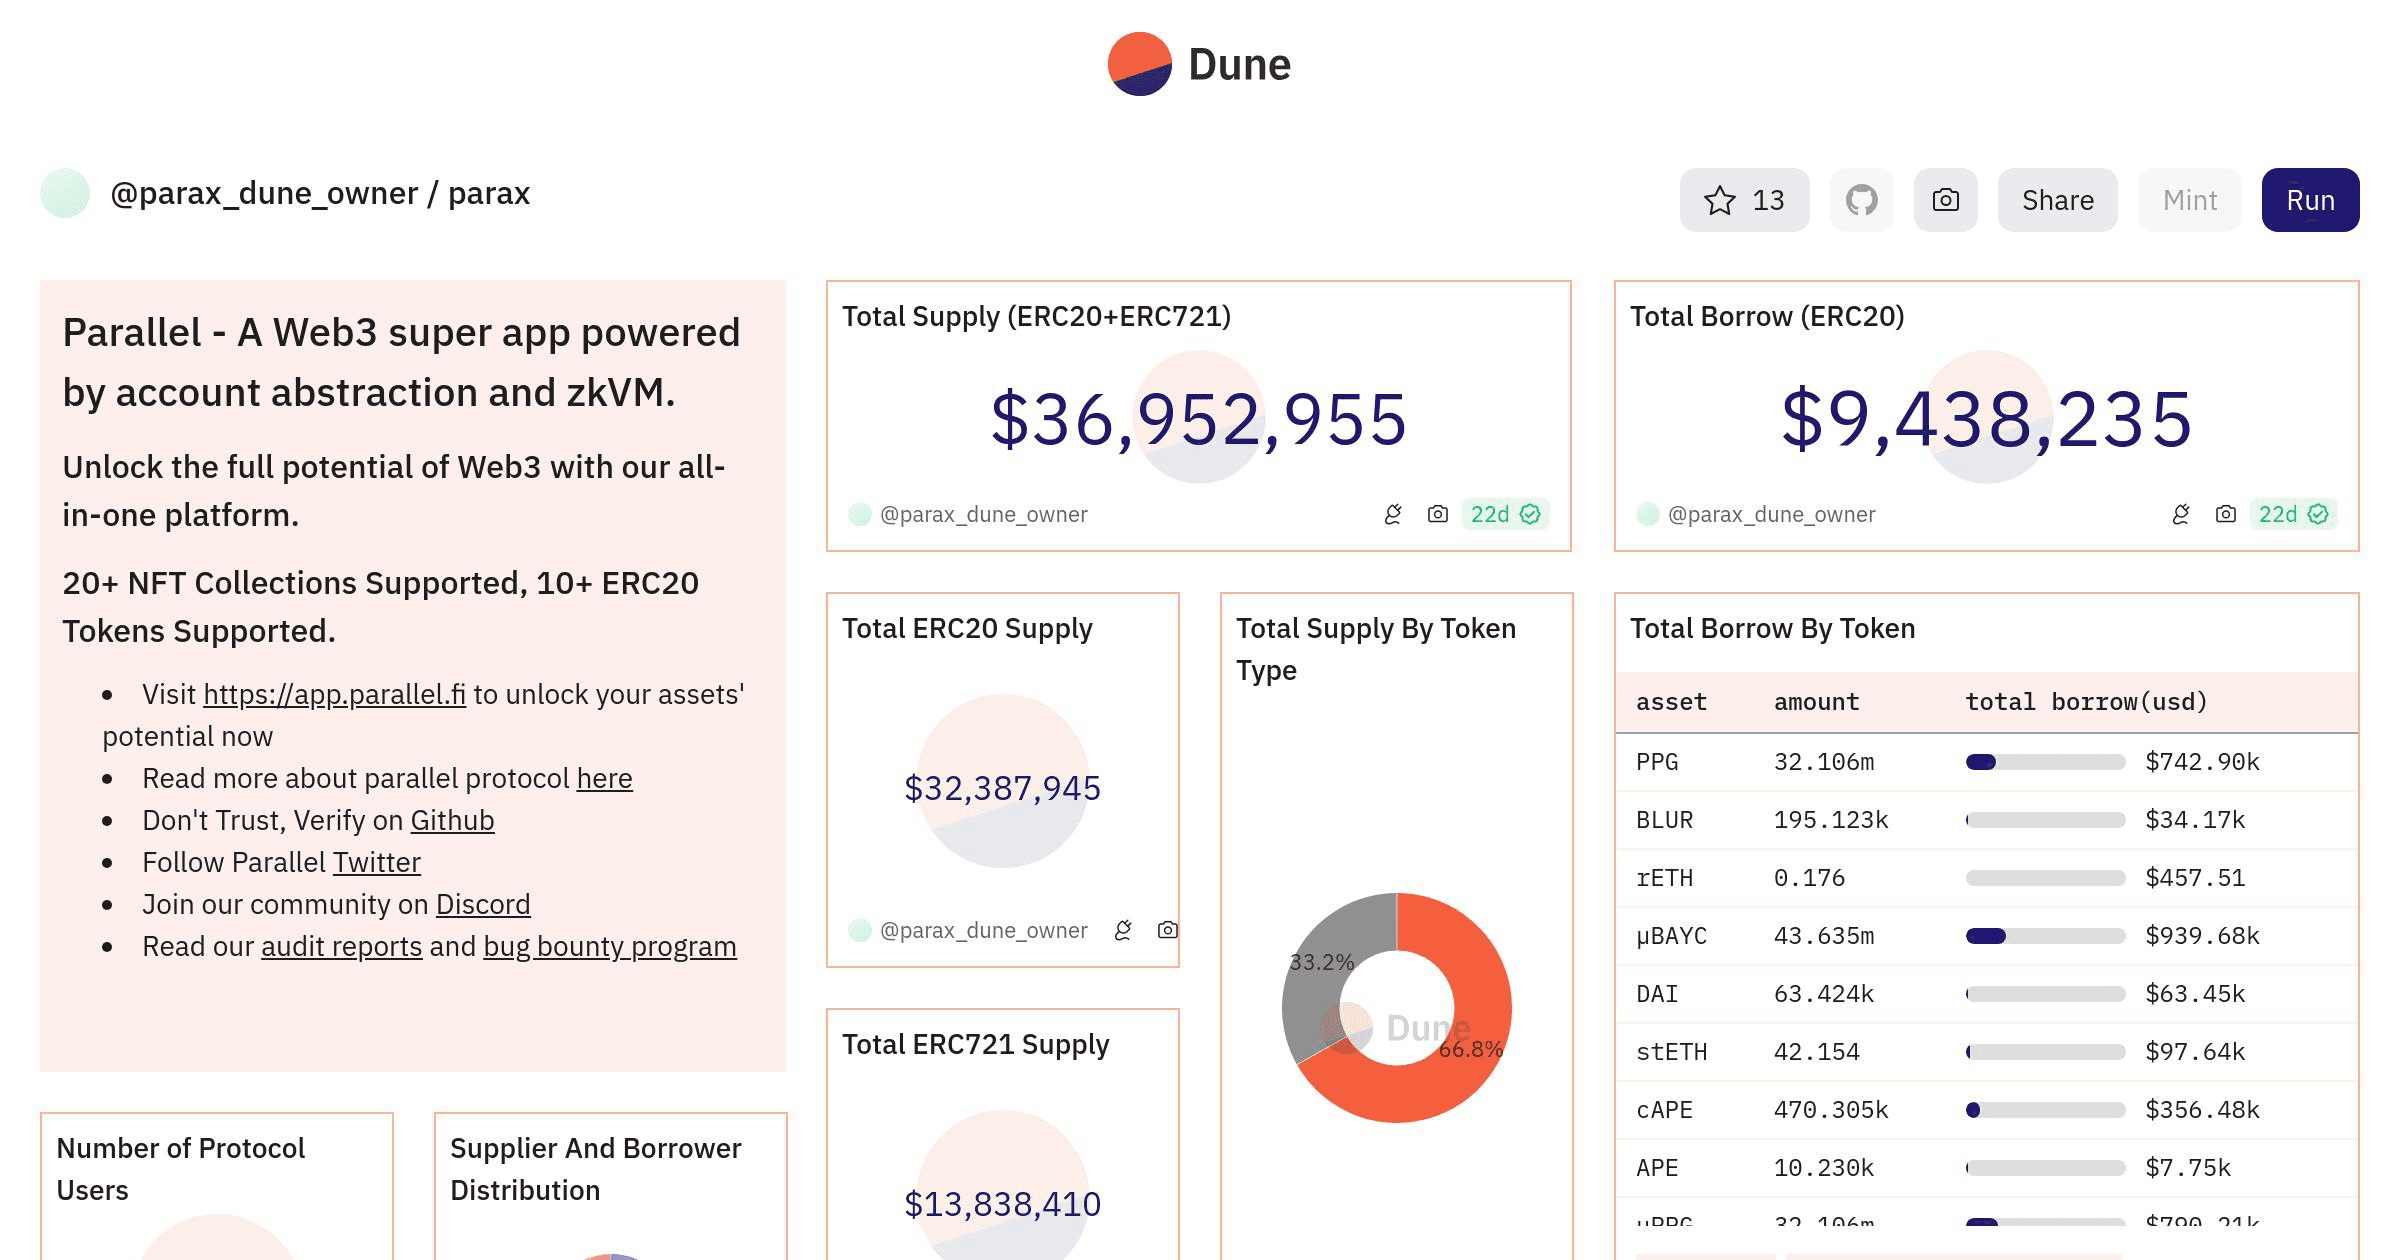Click the $9,438,235 total borrow value
2400x1260 pixels.
(x=1987, y=419)
